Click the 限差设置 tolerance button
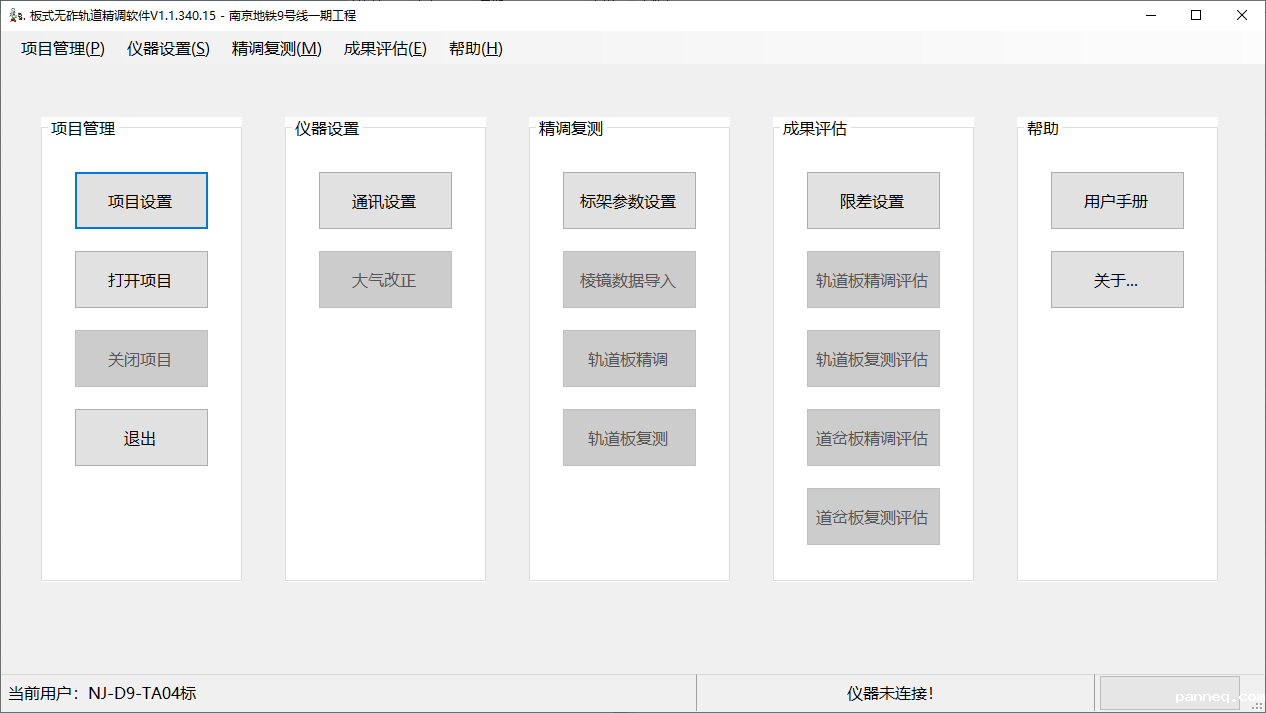The image size is (1266, 713). (873, 201)
